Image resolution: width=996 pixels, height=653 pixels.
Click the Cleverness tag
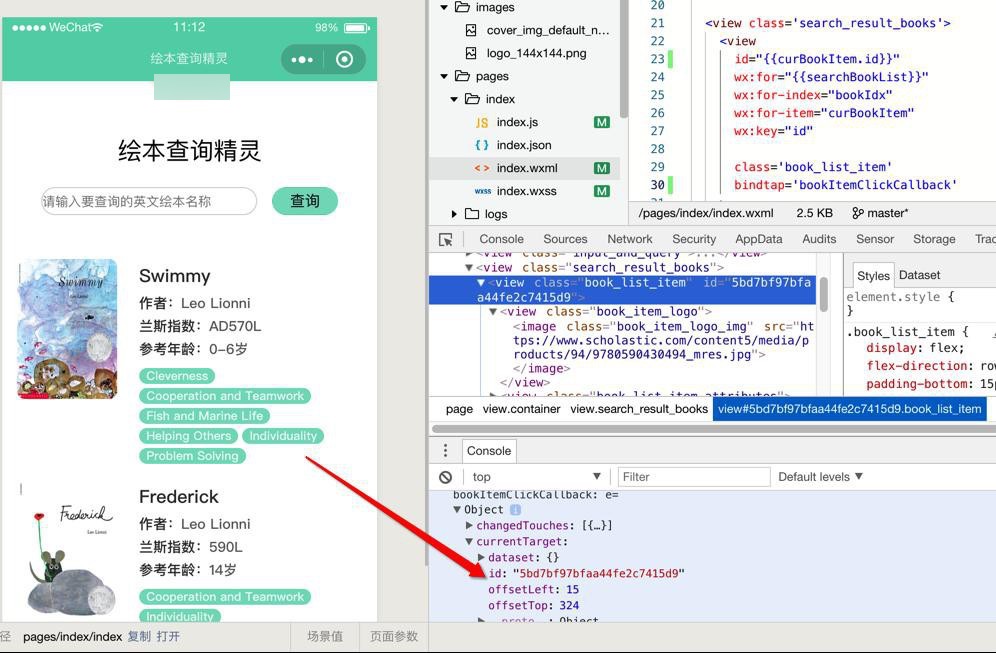click(177, 376)
